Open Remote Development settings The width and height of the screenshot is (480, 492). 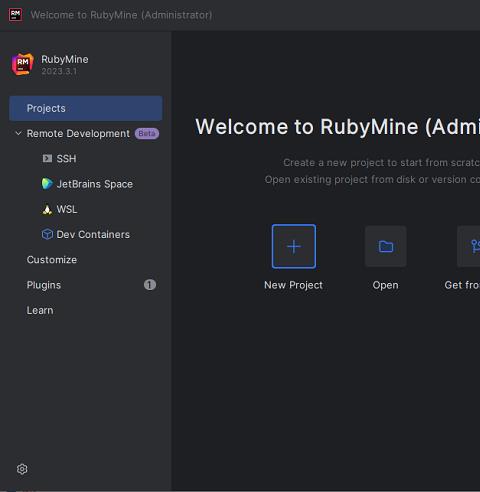point(78,133)
